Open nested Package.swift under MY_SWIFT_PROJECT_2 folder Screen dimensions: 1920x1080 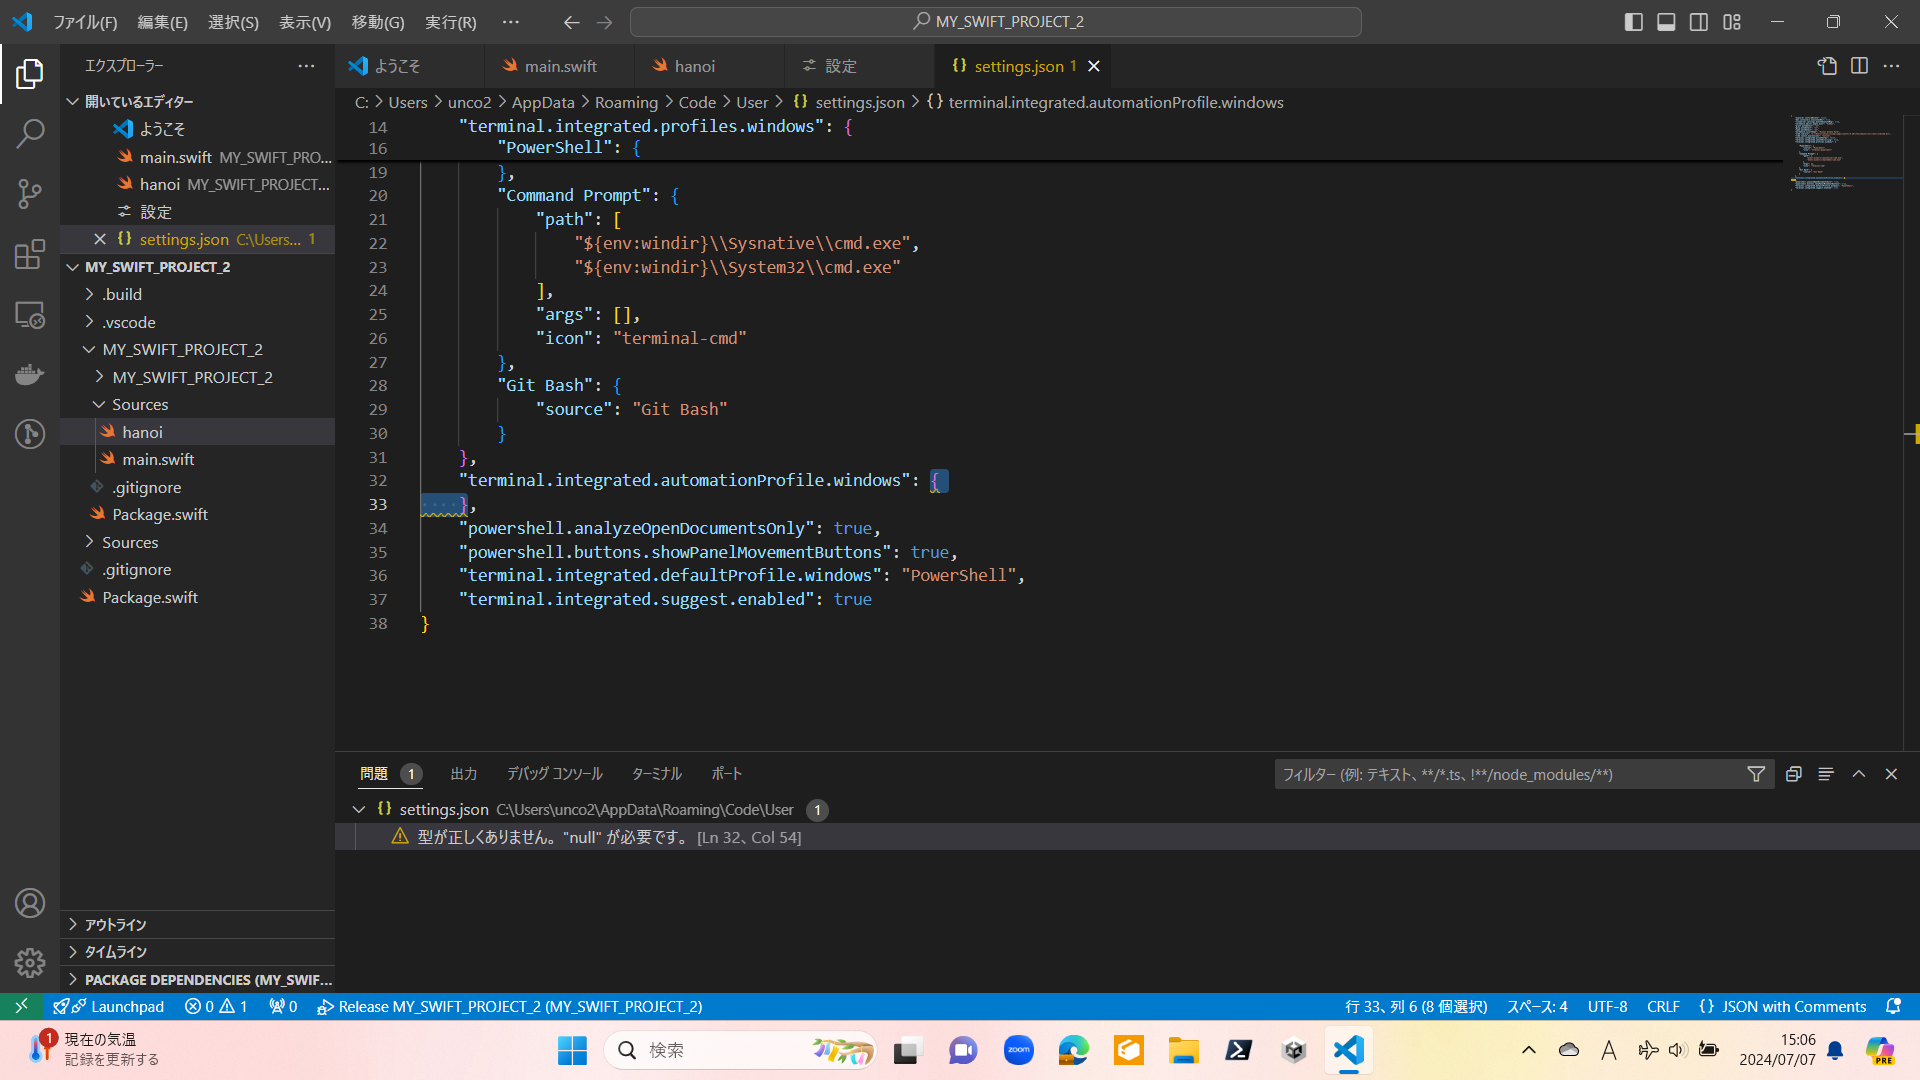pos(160,514)
